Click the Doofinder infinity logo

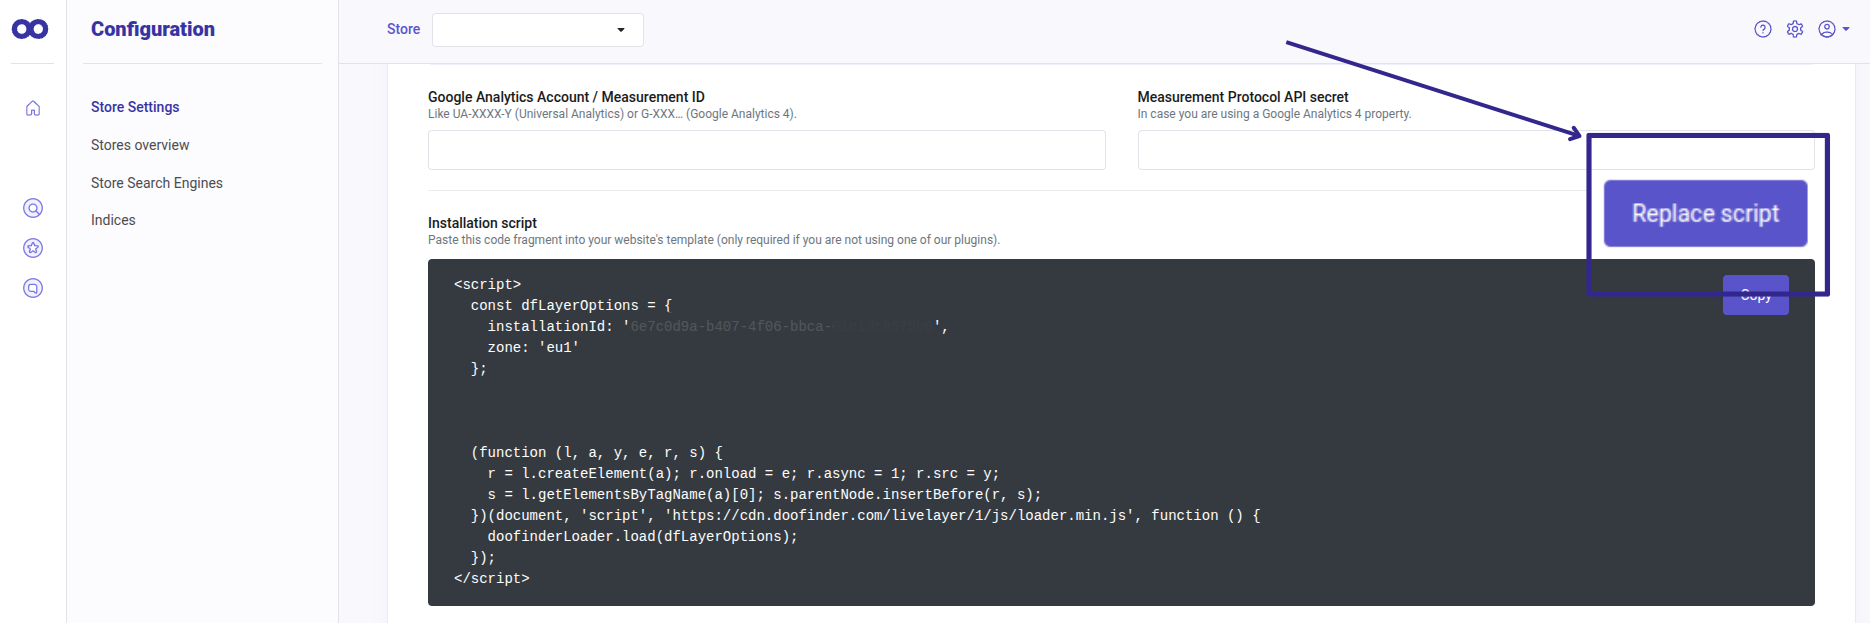tap(30, 29)
